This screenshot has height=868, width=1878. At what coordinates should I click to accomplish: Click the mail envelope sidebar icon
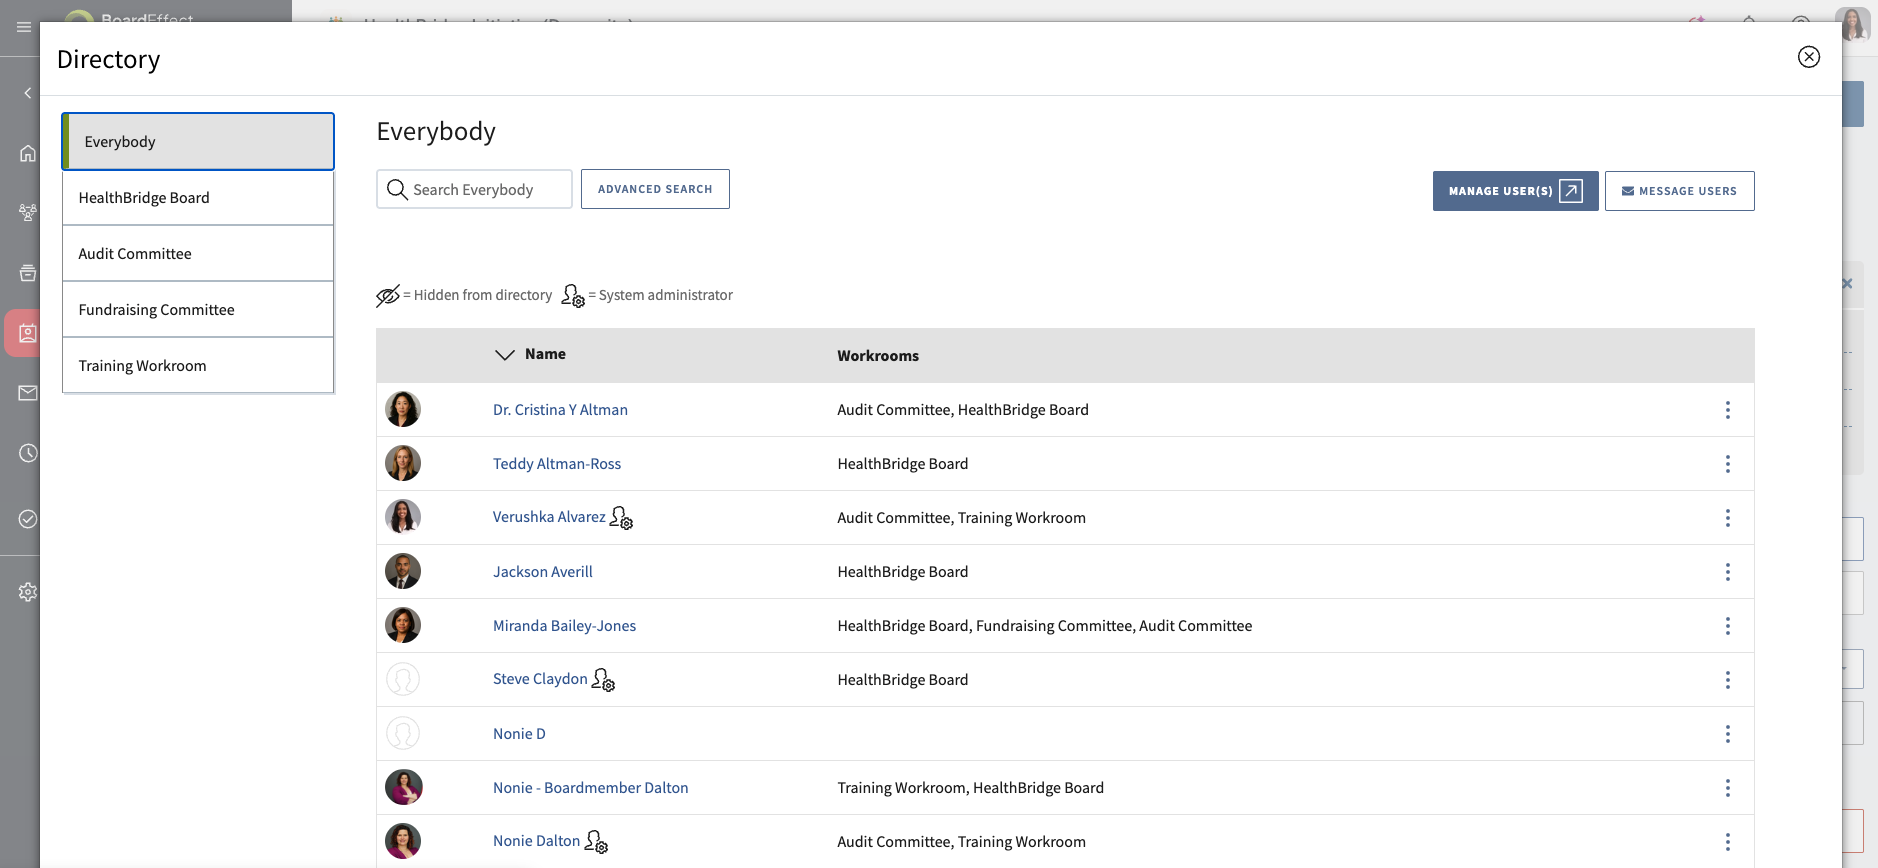coord(27,393)
